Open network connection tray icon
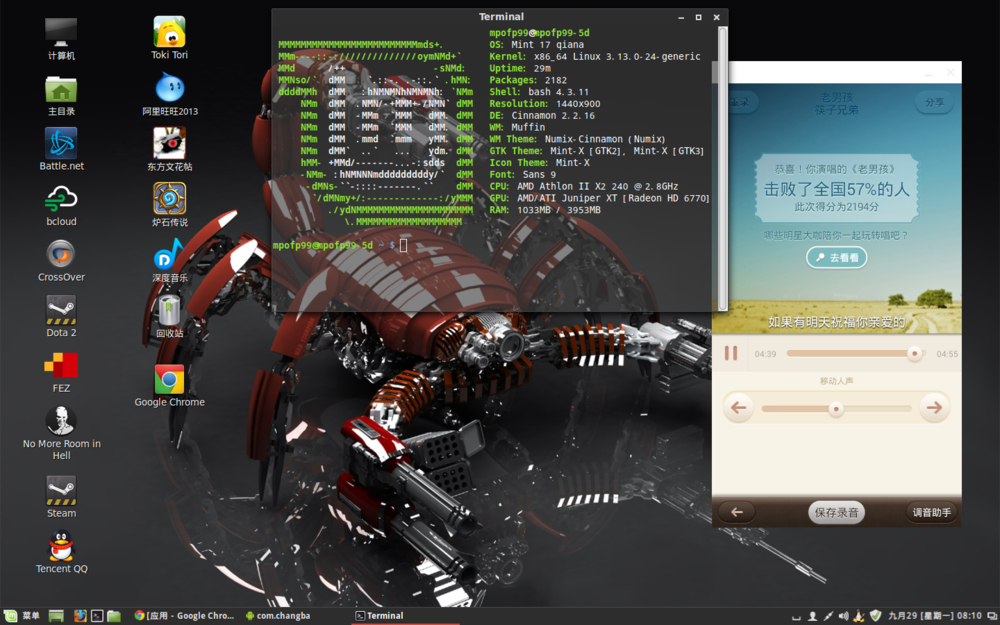 point(828,616)
